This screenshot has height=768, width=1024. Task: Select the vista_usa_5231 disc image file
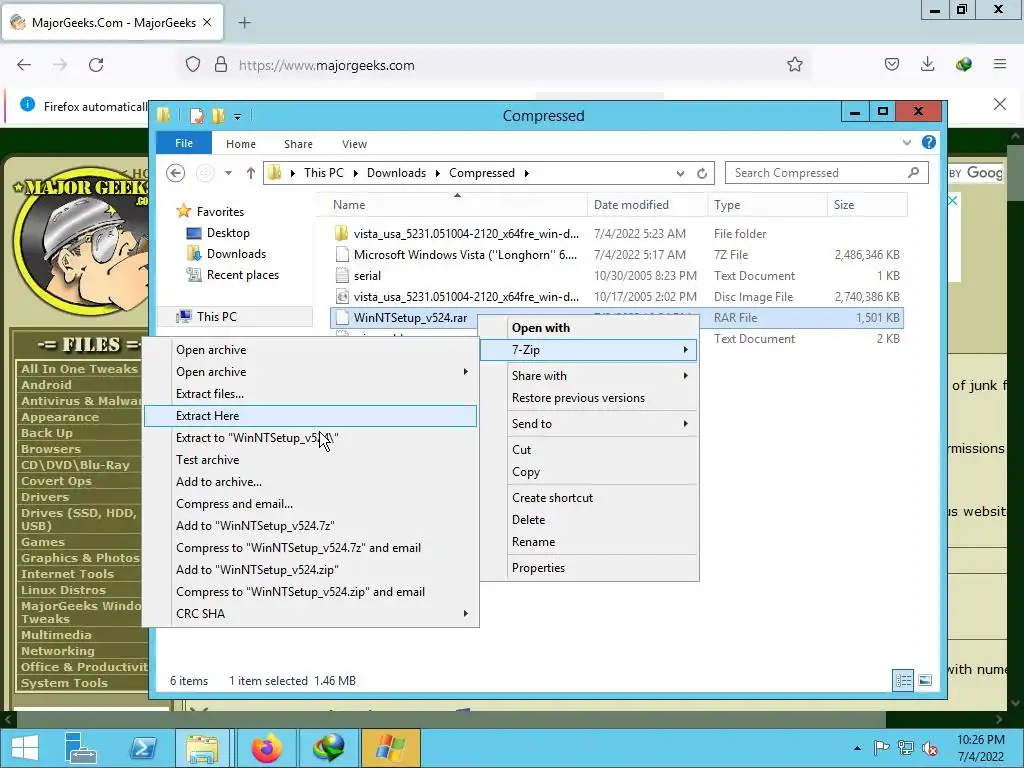tap(616, 296)
